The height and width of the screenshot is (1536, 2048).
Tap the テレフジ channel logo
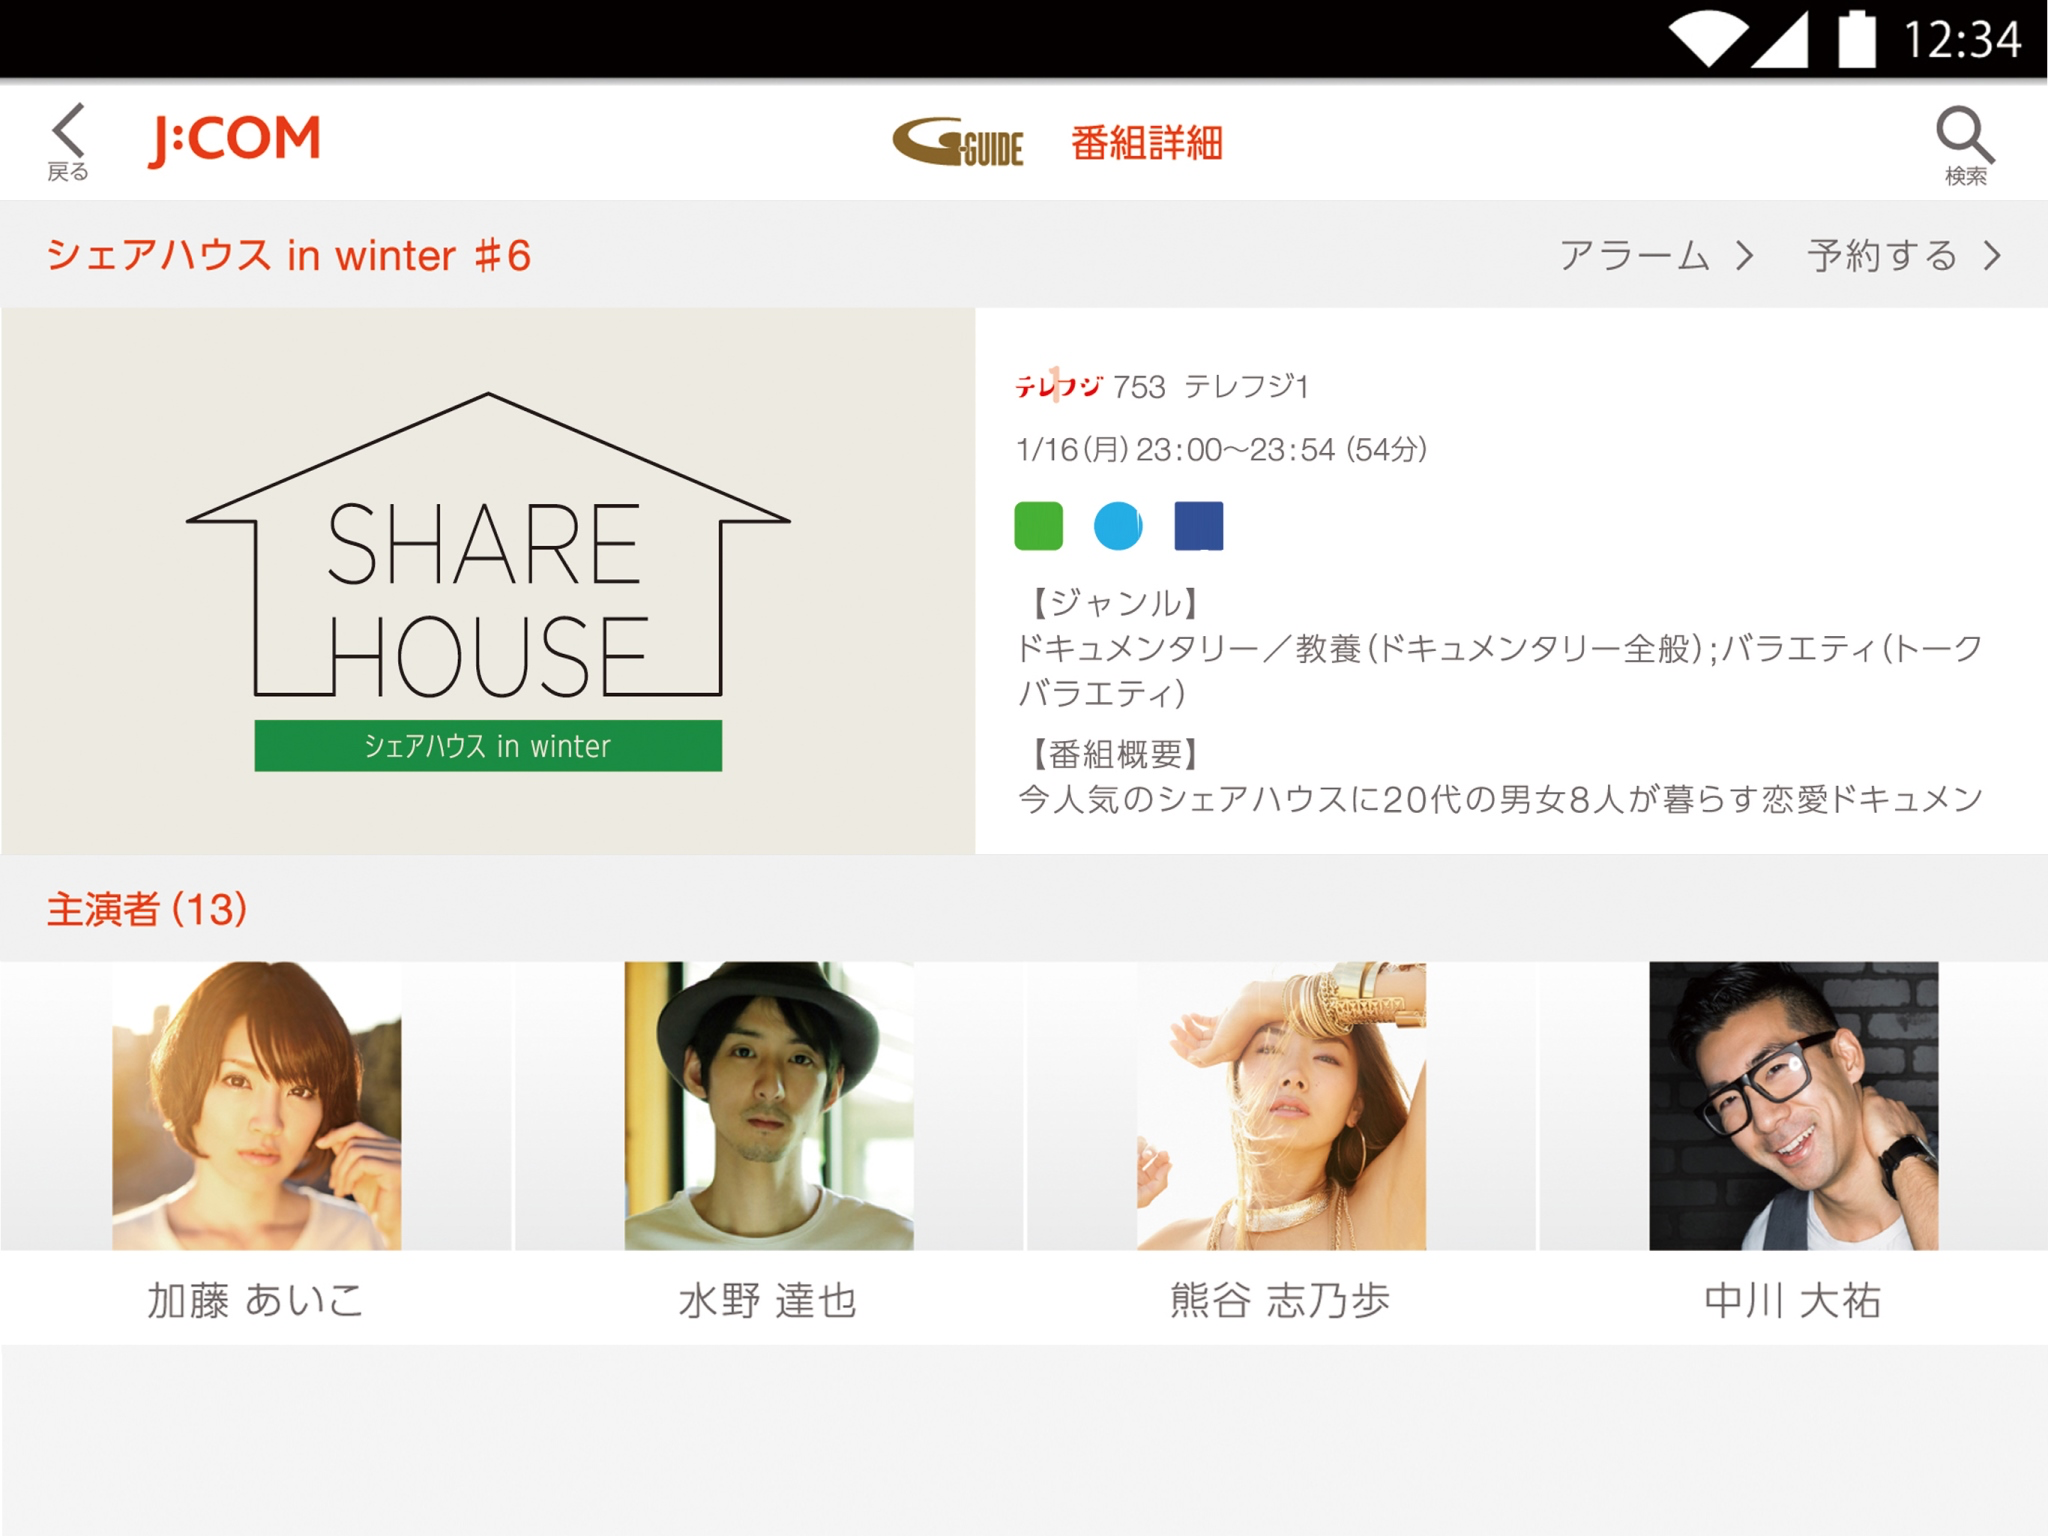1058,385
